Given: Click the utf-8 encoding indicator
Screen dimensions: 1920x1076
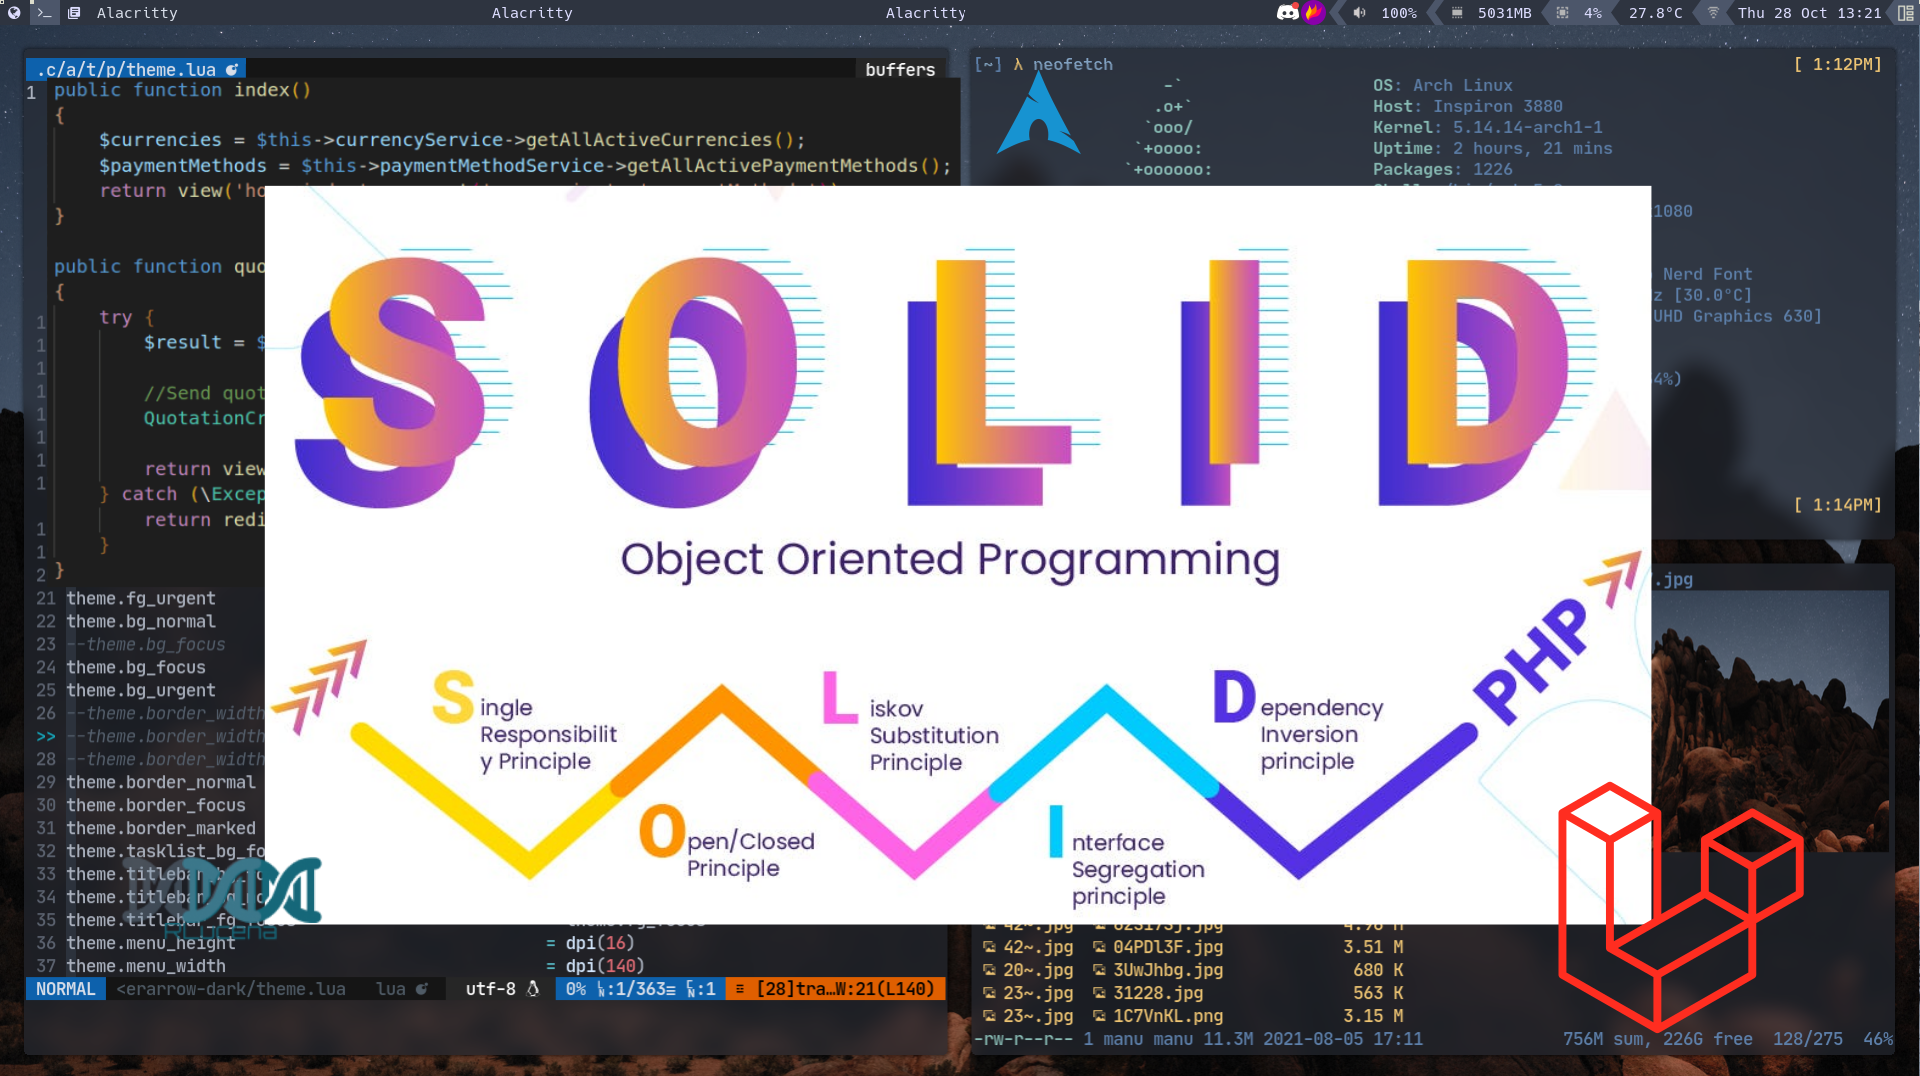Looking at the screenshot, I should click(x=490, y=989).
